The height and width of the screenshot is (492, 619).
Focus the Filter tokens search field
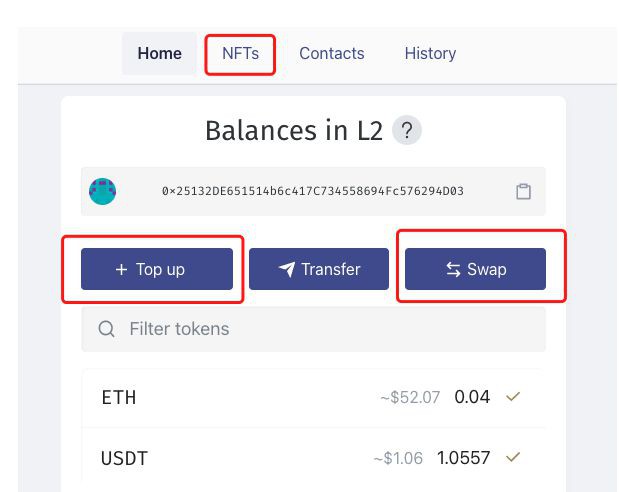(320, 329)
